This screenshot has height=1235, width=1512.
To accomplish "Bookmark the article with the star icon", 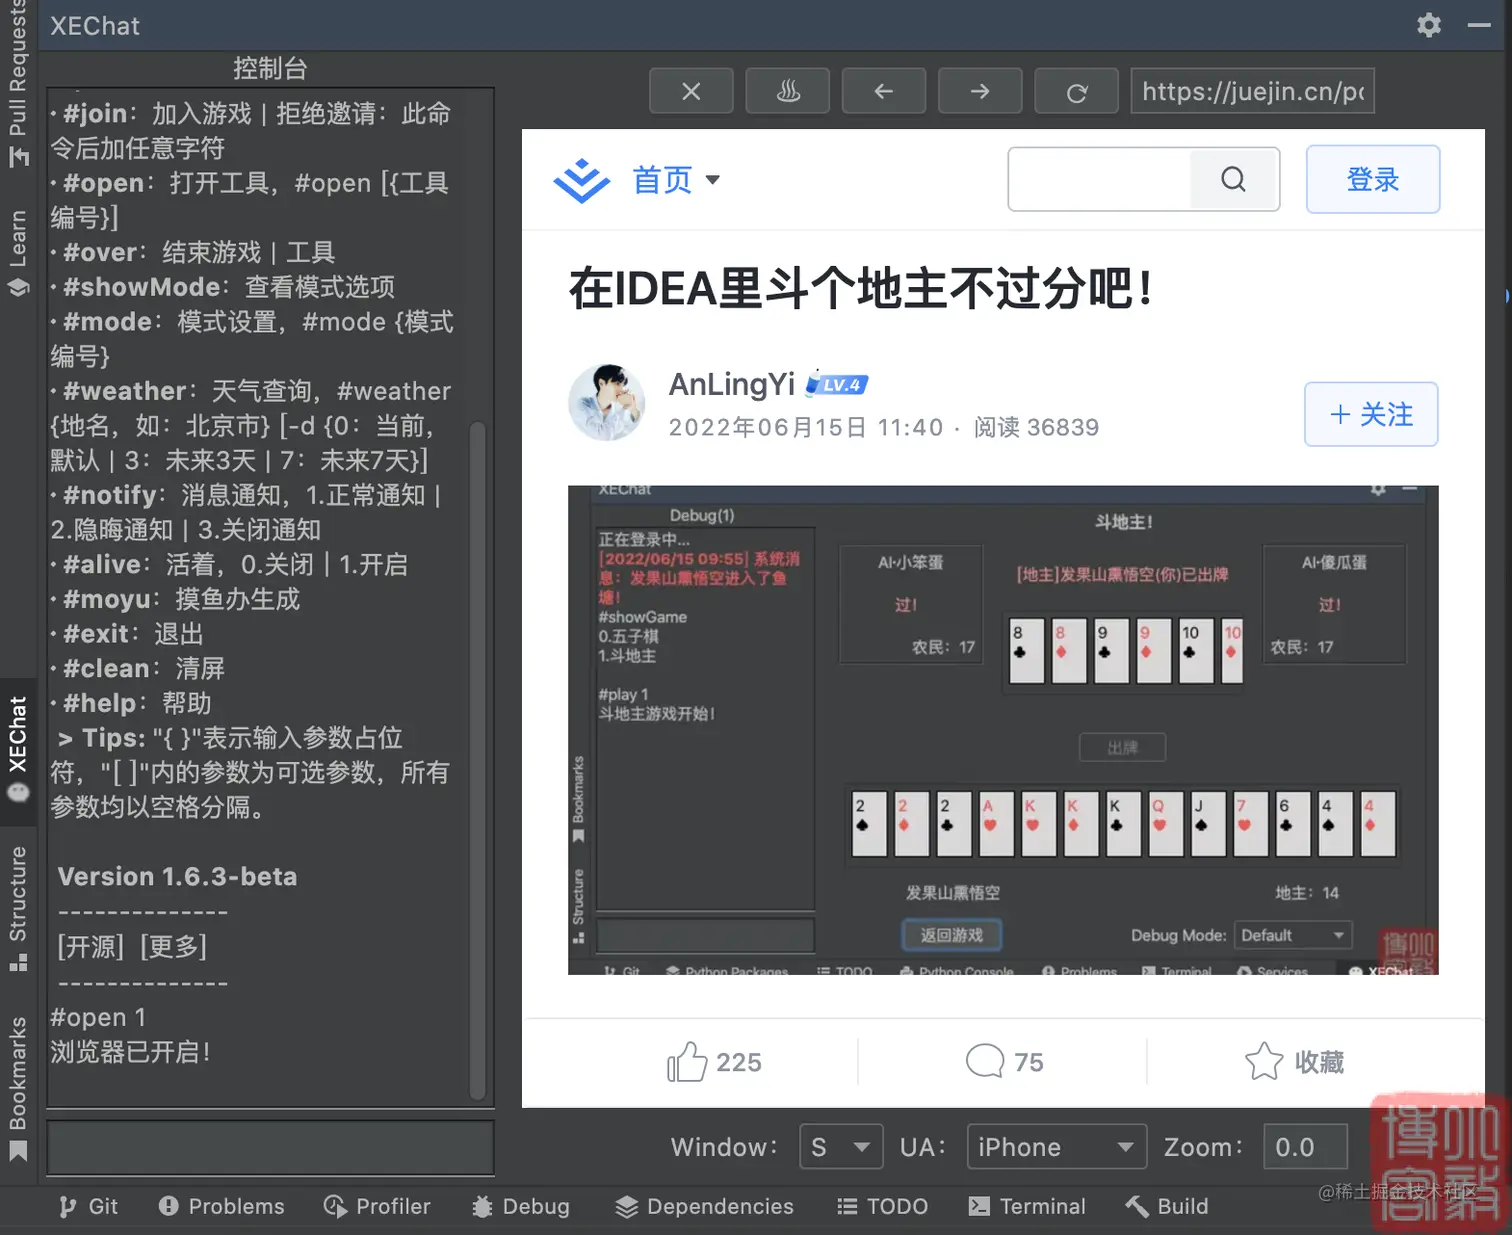I will (x=1264, y=1061).
